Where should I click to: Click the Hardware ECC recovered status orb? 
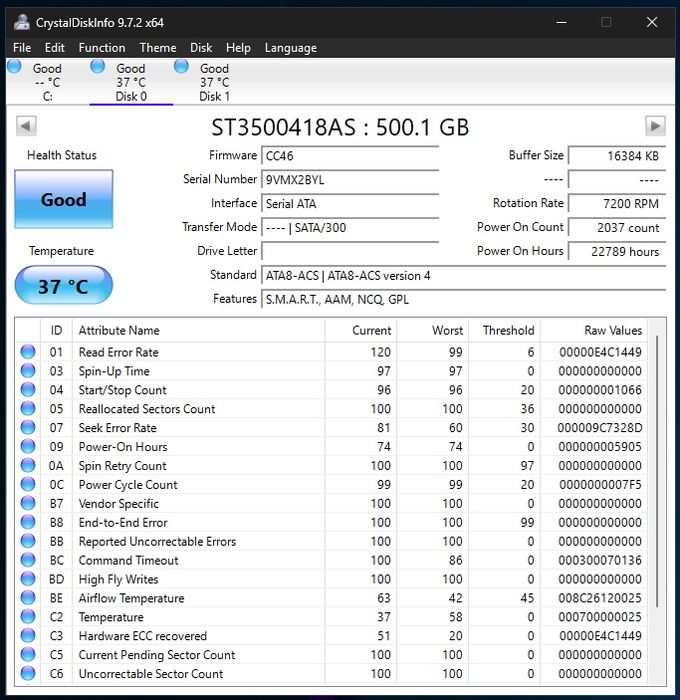28,635
